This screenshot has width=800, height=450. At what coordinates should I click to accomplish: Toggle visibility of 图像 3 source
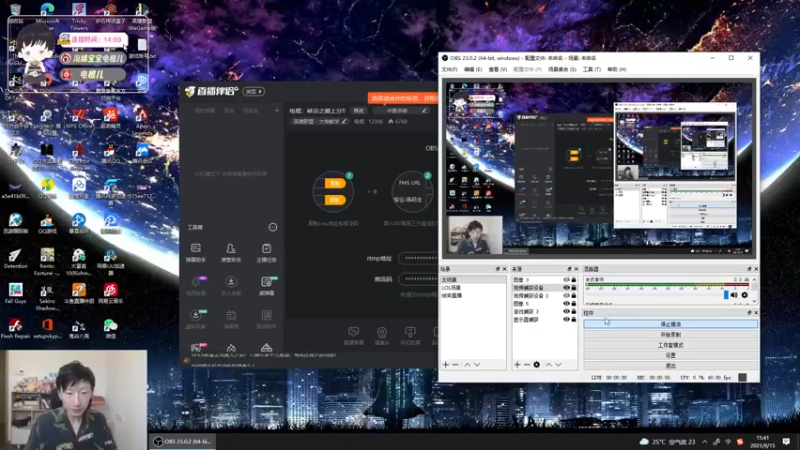coord(566,280)
